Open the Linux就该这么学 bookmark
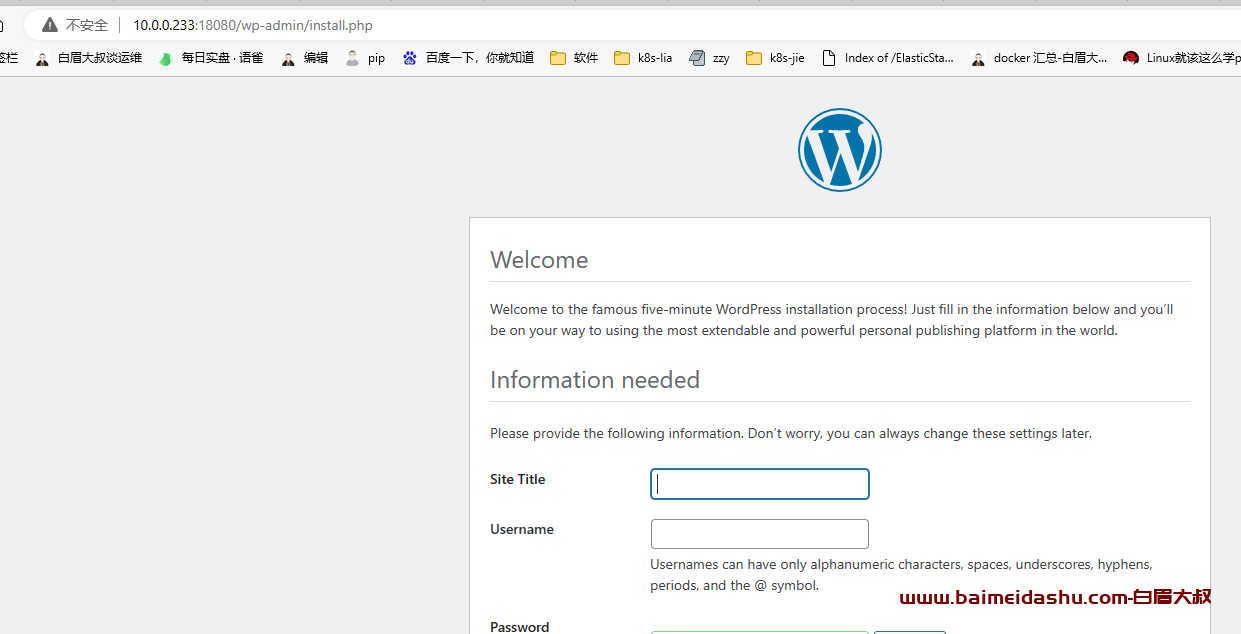 click(x=1181, y=58)
